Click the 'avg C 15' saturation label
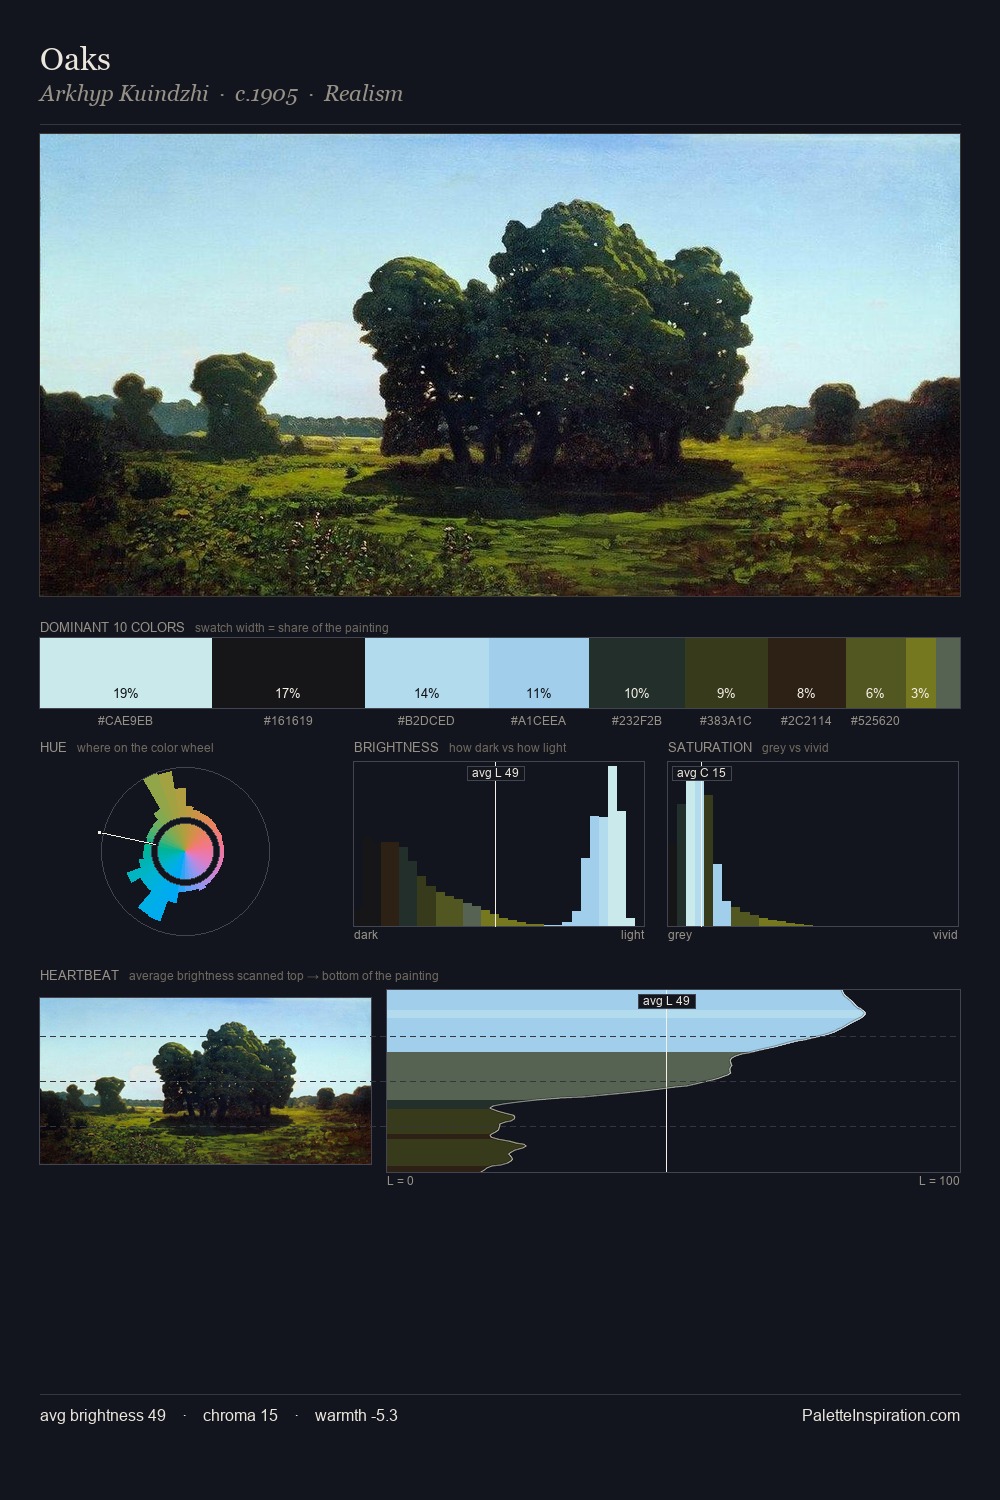 (x=701, y=773)
